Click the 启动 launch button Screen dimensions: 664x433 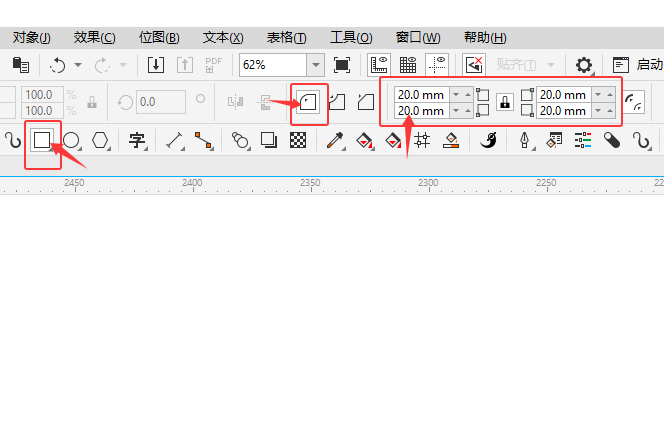tap(638, 65)
